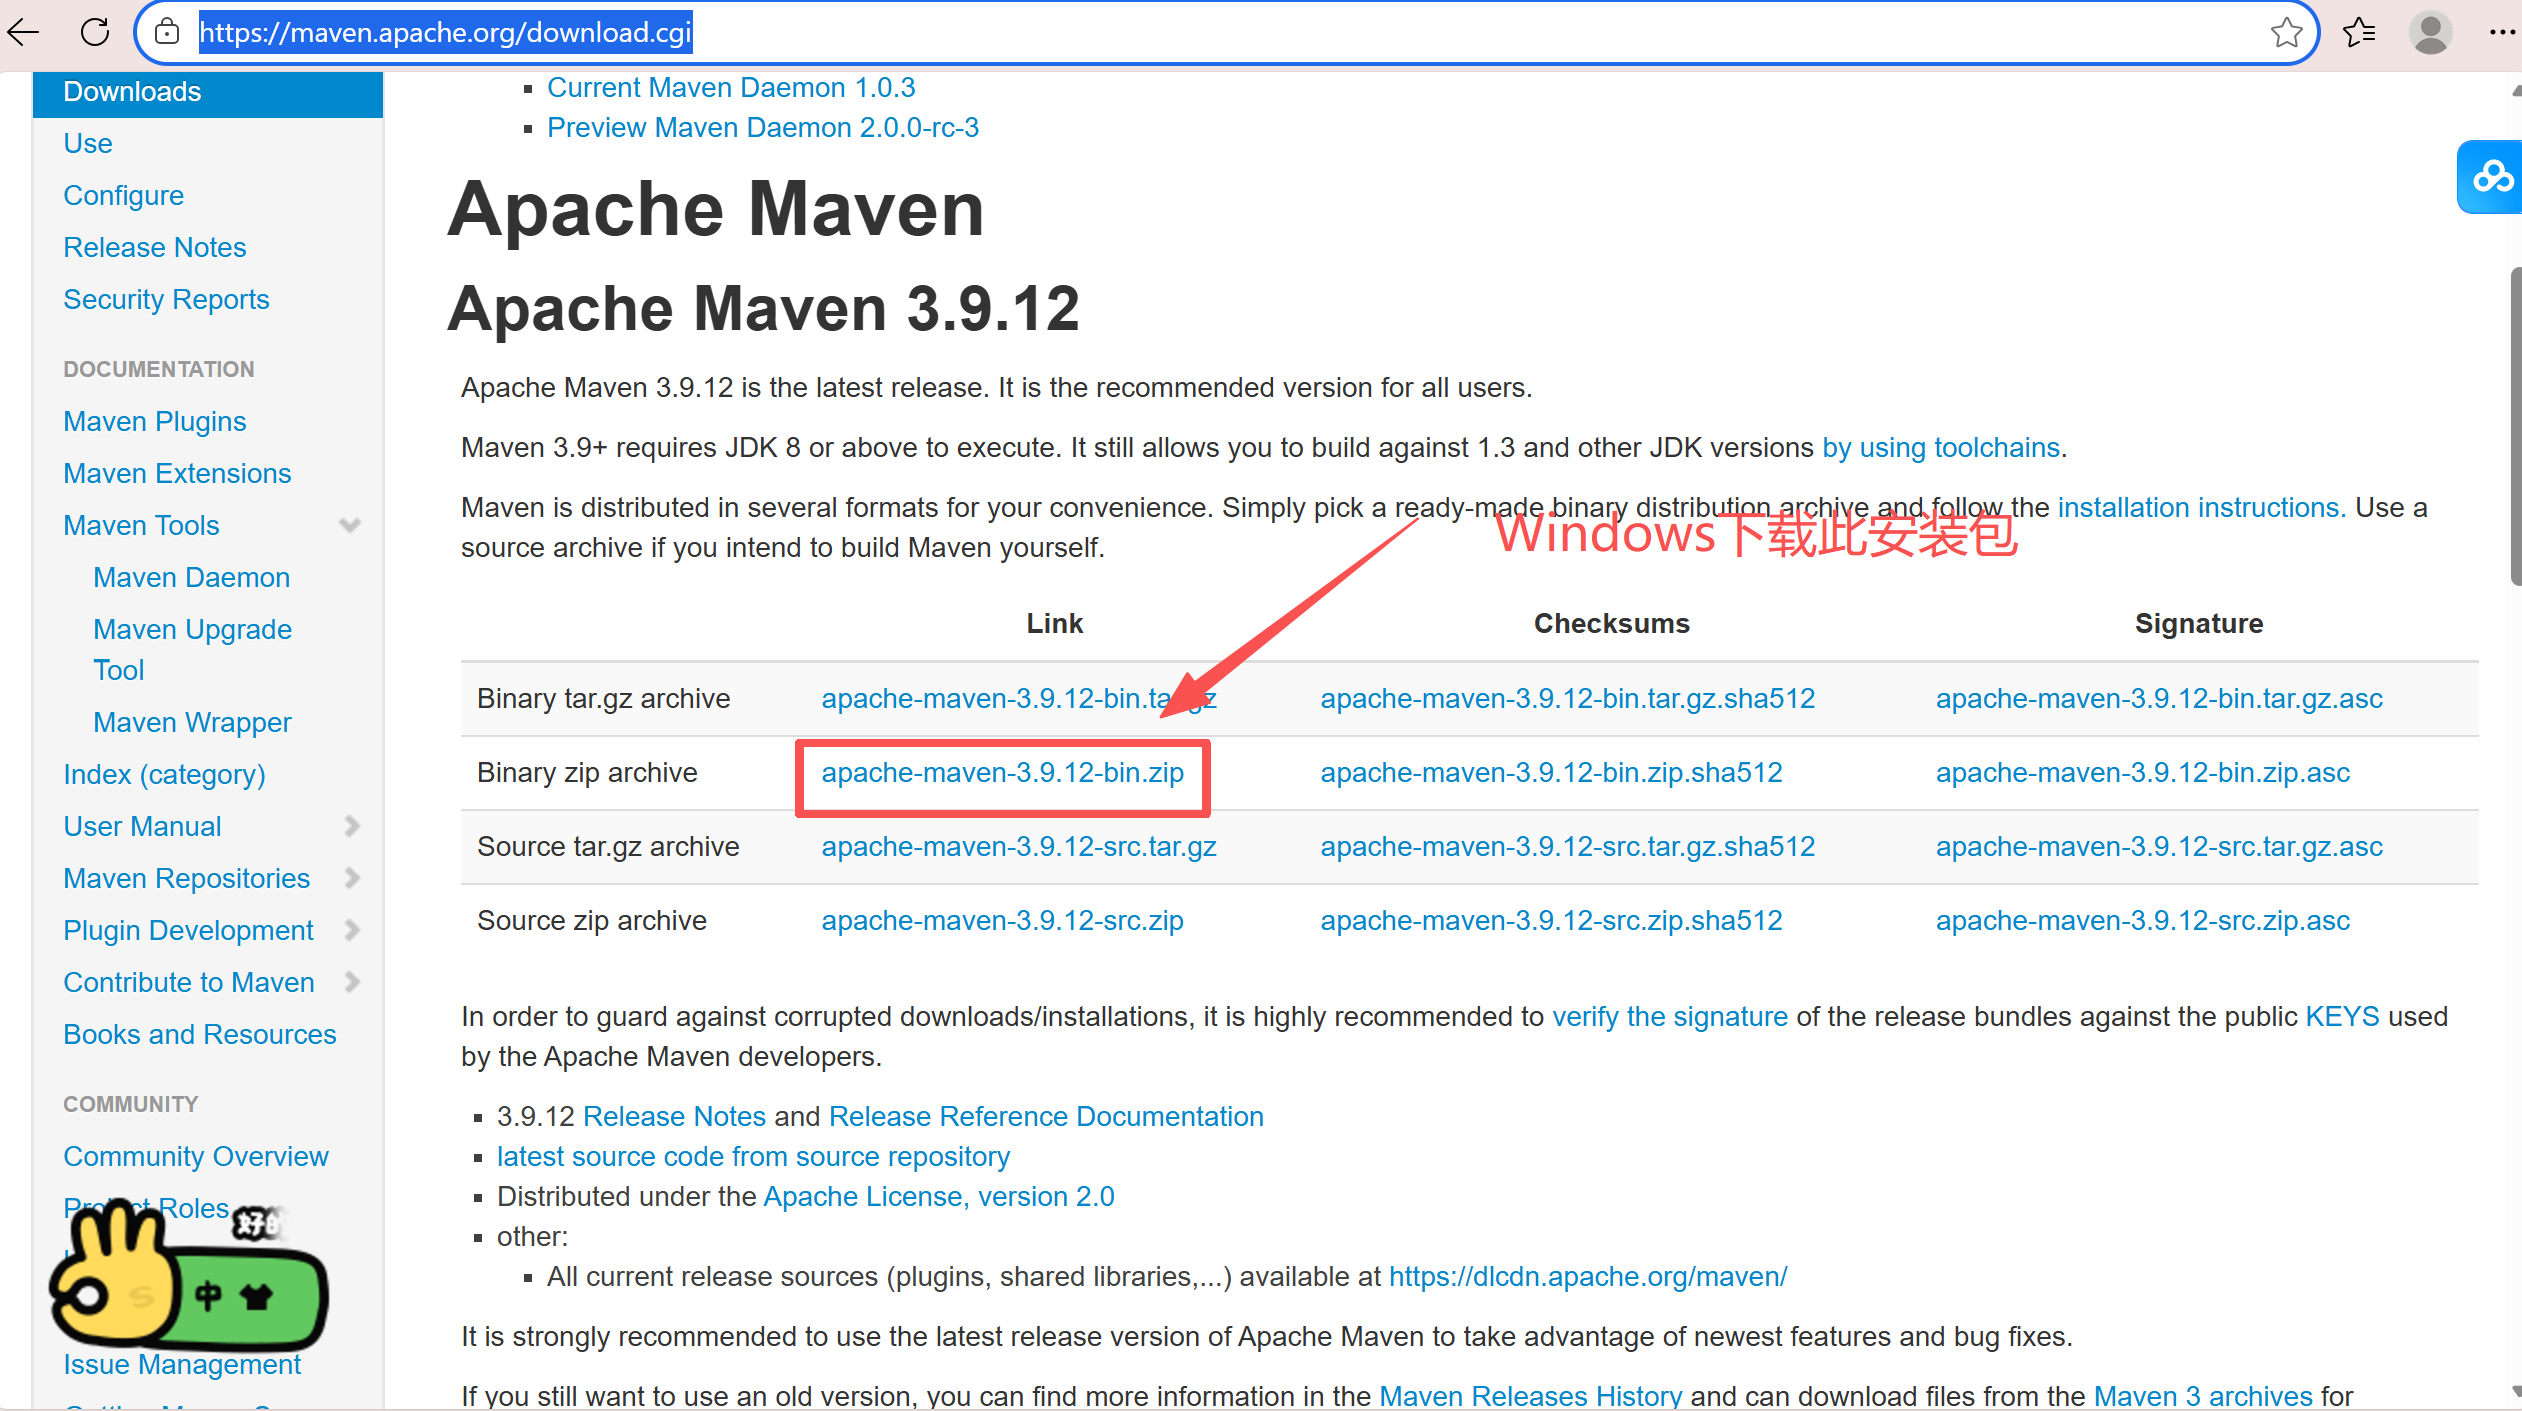Click the blue cloud floating icon

coord(2491,177)
